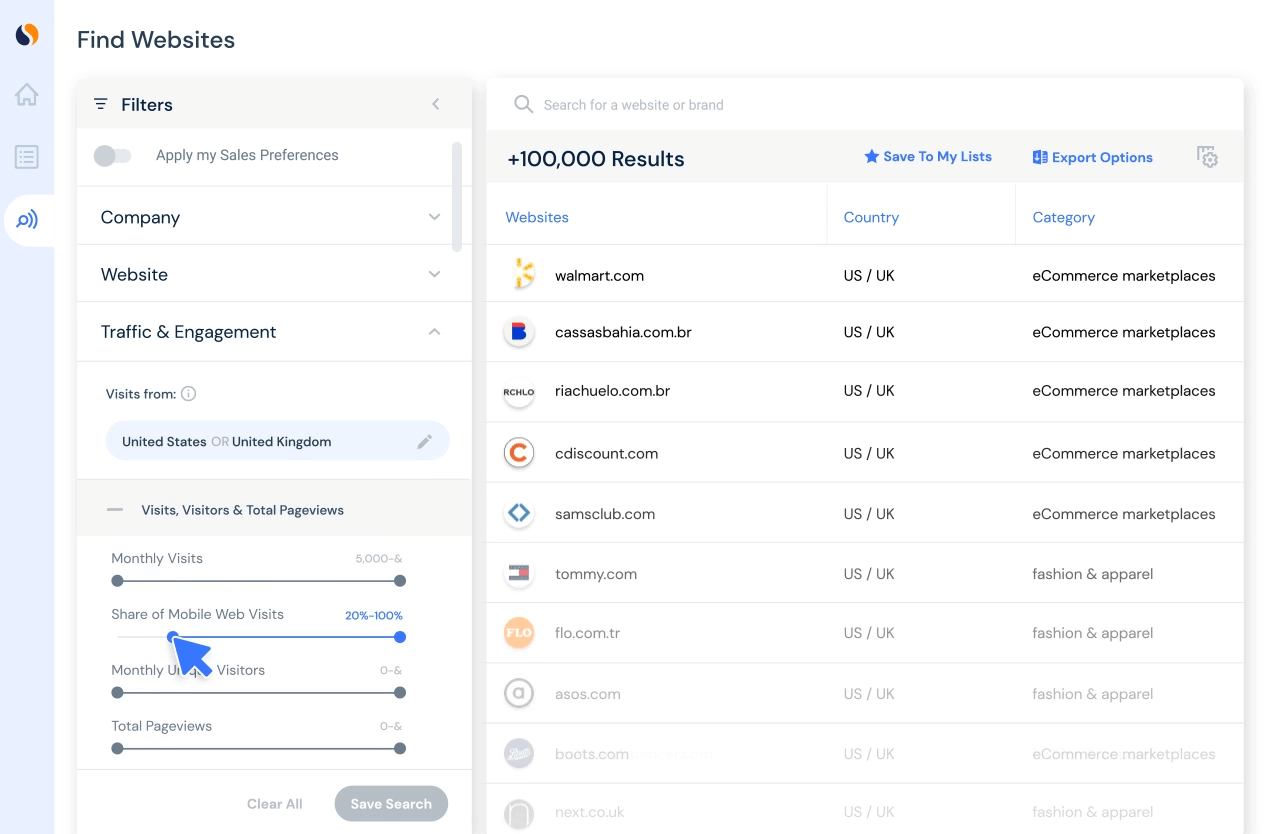The width and height of the screenshot is (1264, 834).
Task: Open the cdiscount.com row link
Action: point(606,453)
